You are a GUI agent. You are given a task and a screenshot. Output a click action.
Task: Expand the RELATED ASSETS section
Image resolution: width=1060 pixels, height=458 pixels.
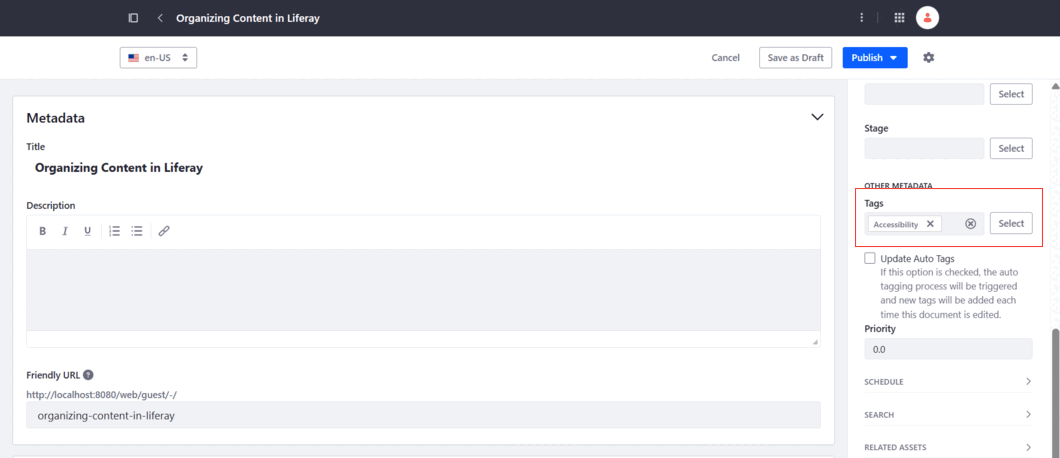pos(948,447)
